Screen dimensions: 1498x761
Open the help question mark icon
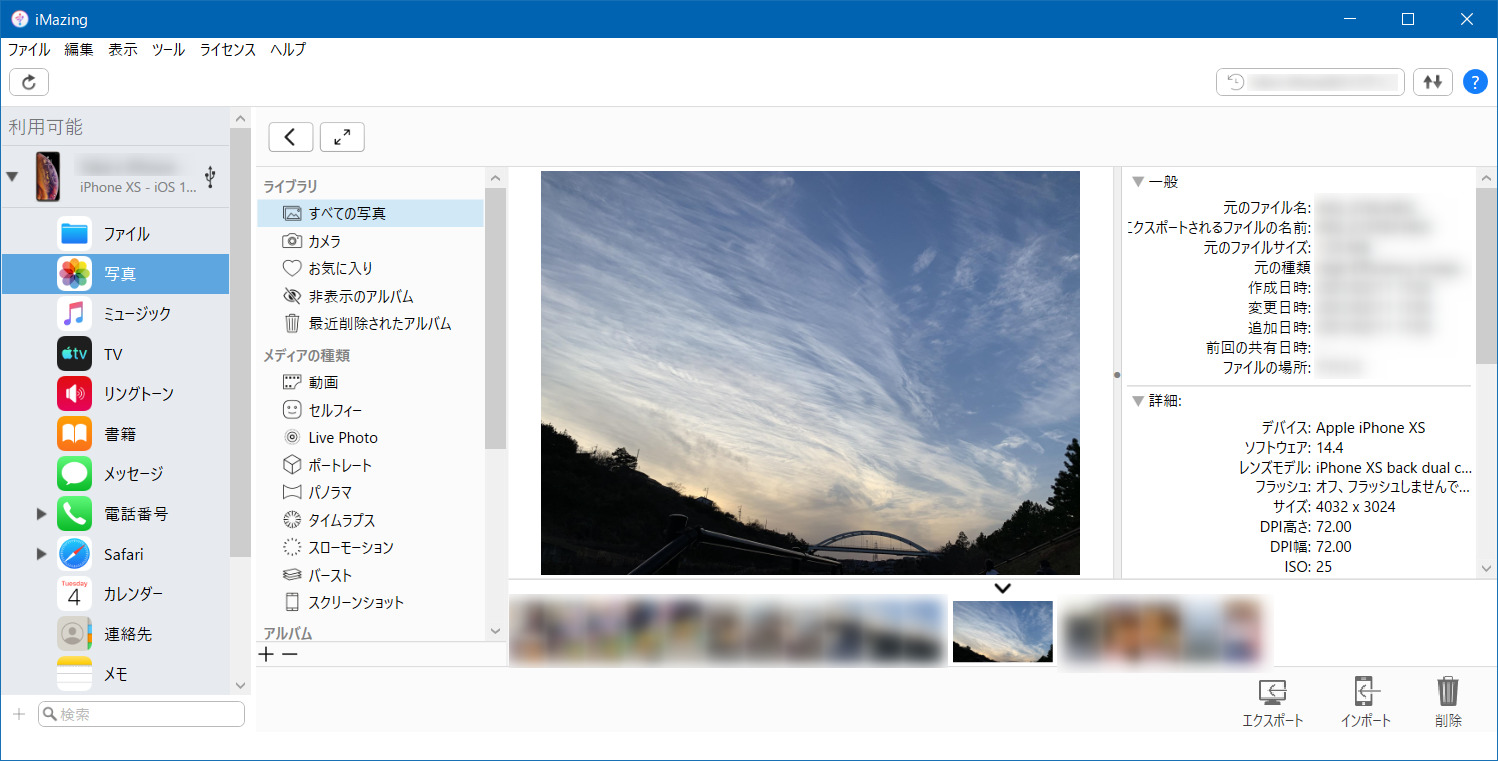tap(1475, 82)
